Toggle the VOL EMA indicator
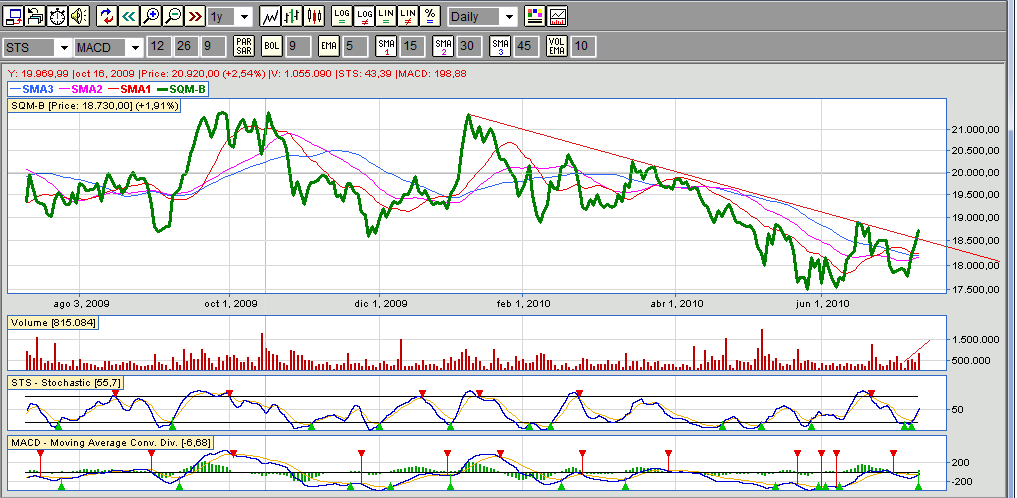Viewport: 1017px width, 498px height. 557,46
